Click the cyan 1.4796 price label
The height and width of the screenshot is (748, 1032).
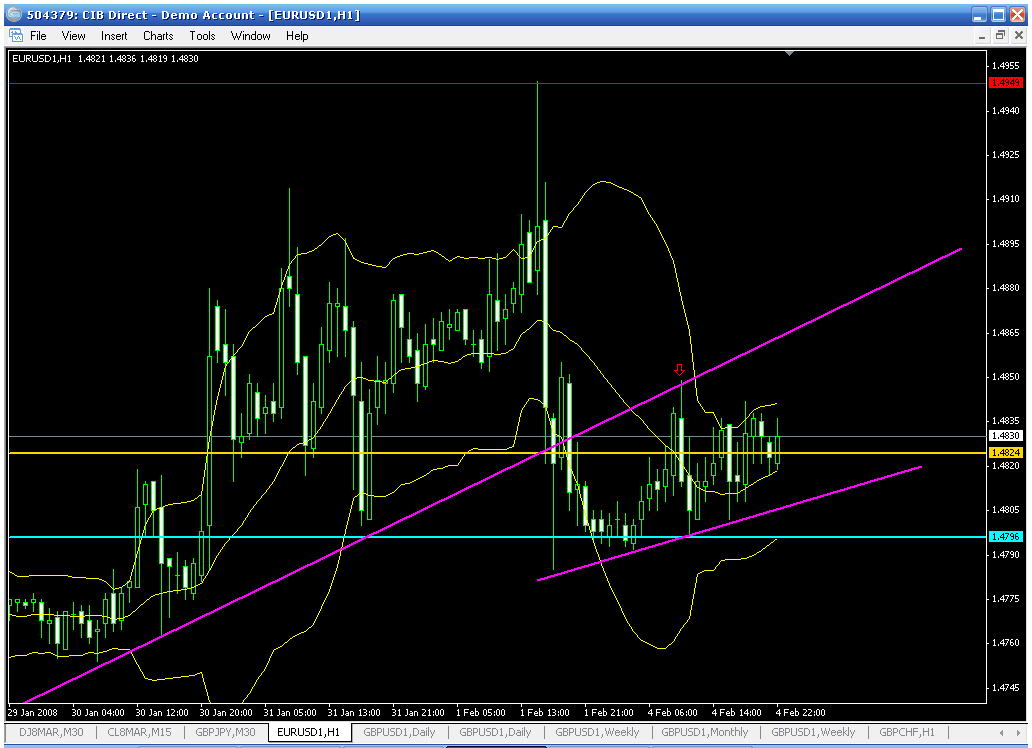[x=1005, y=537]
